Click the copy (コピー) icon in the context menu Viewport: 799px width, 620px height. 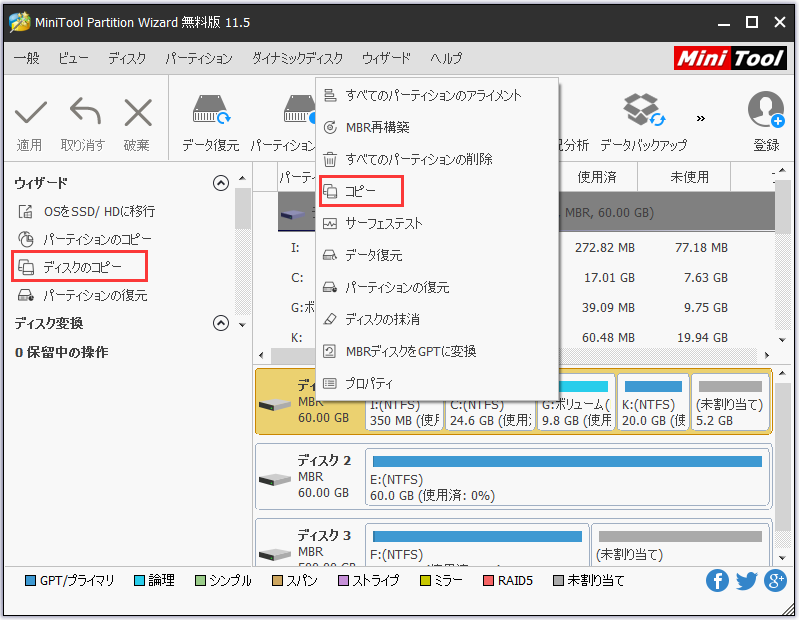click(330, 191)
